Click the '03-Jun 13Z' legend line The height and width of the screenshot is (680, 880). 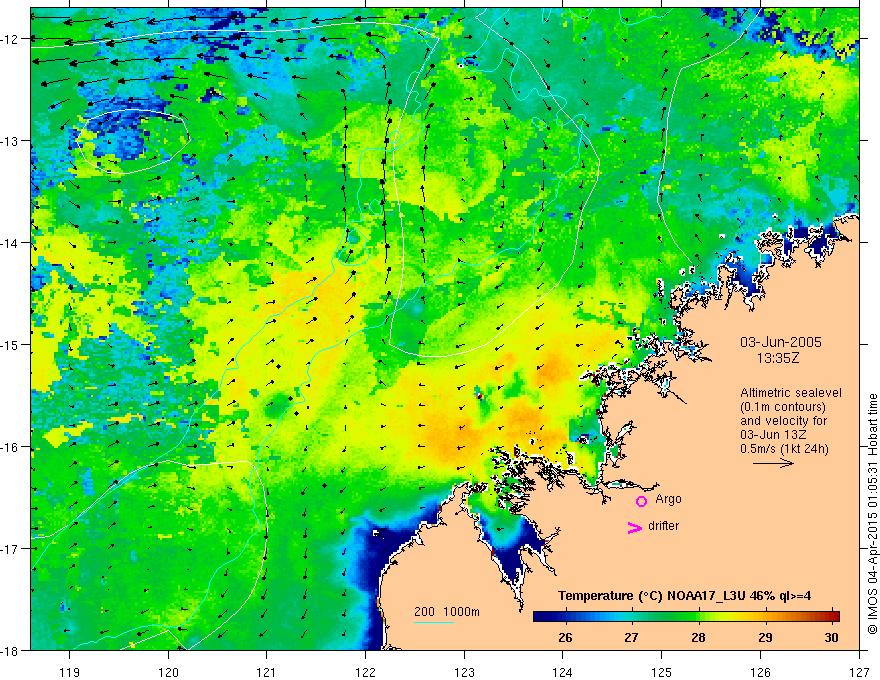click(x=772, y=435)
